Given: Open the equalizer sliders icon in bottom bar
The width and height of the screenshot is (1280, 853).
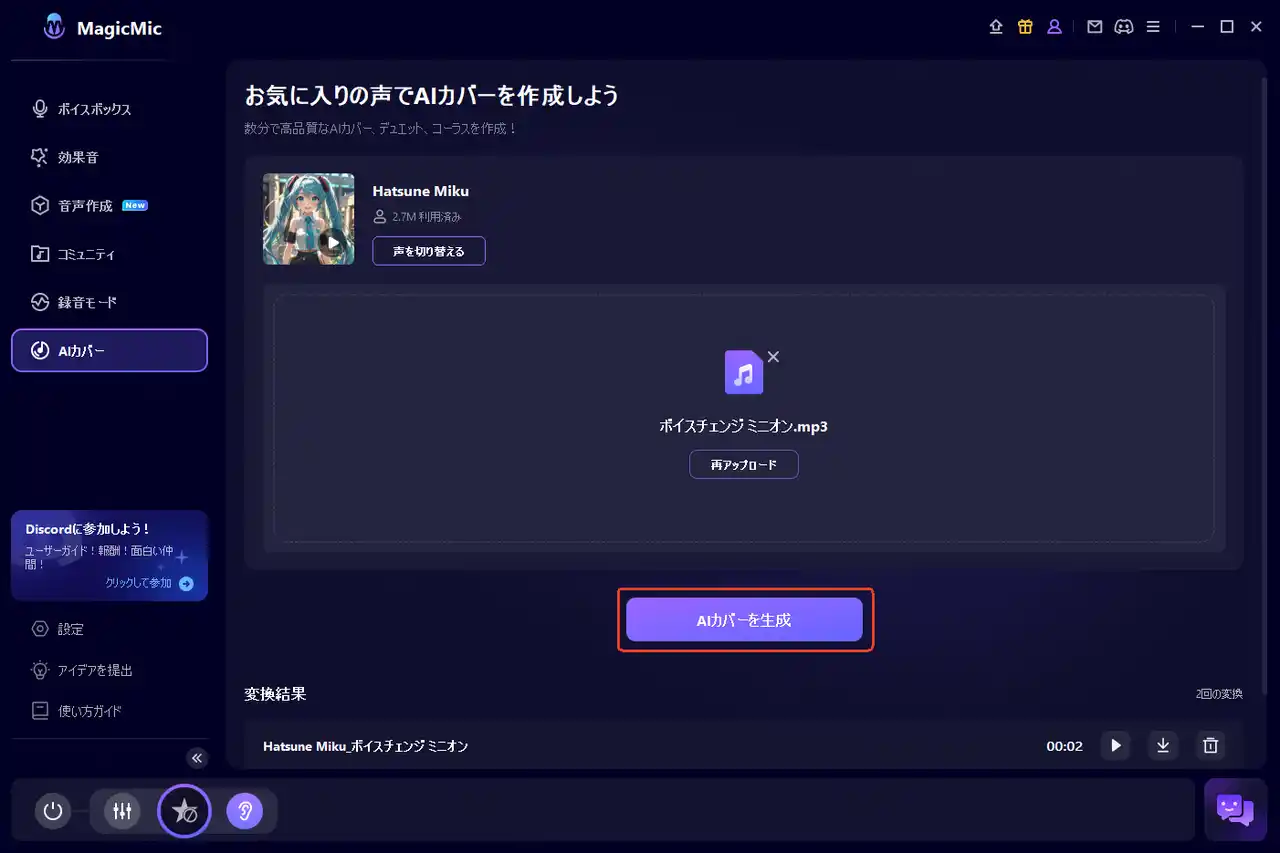Looking at the screenshot, I should pyautogui.click(x=122, y=811).
